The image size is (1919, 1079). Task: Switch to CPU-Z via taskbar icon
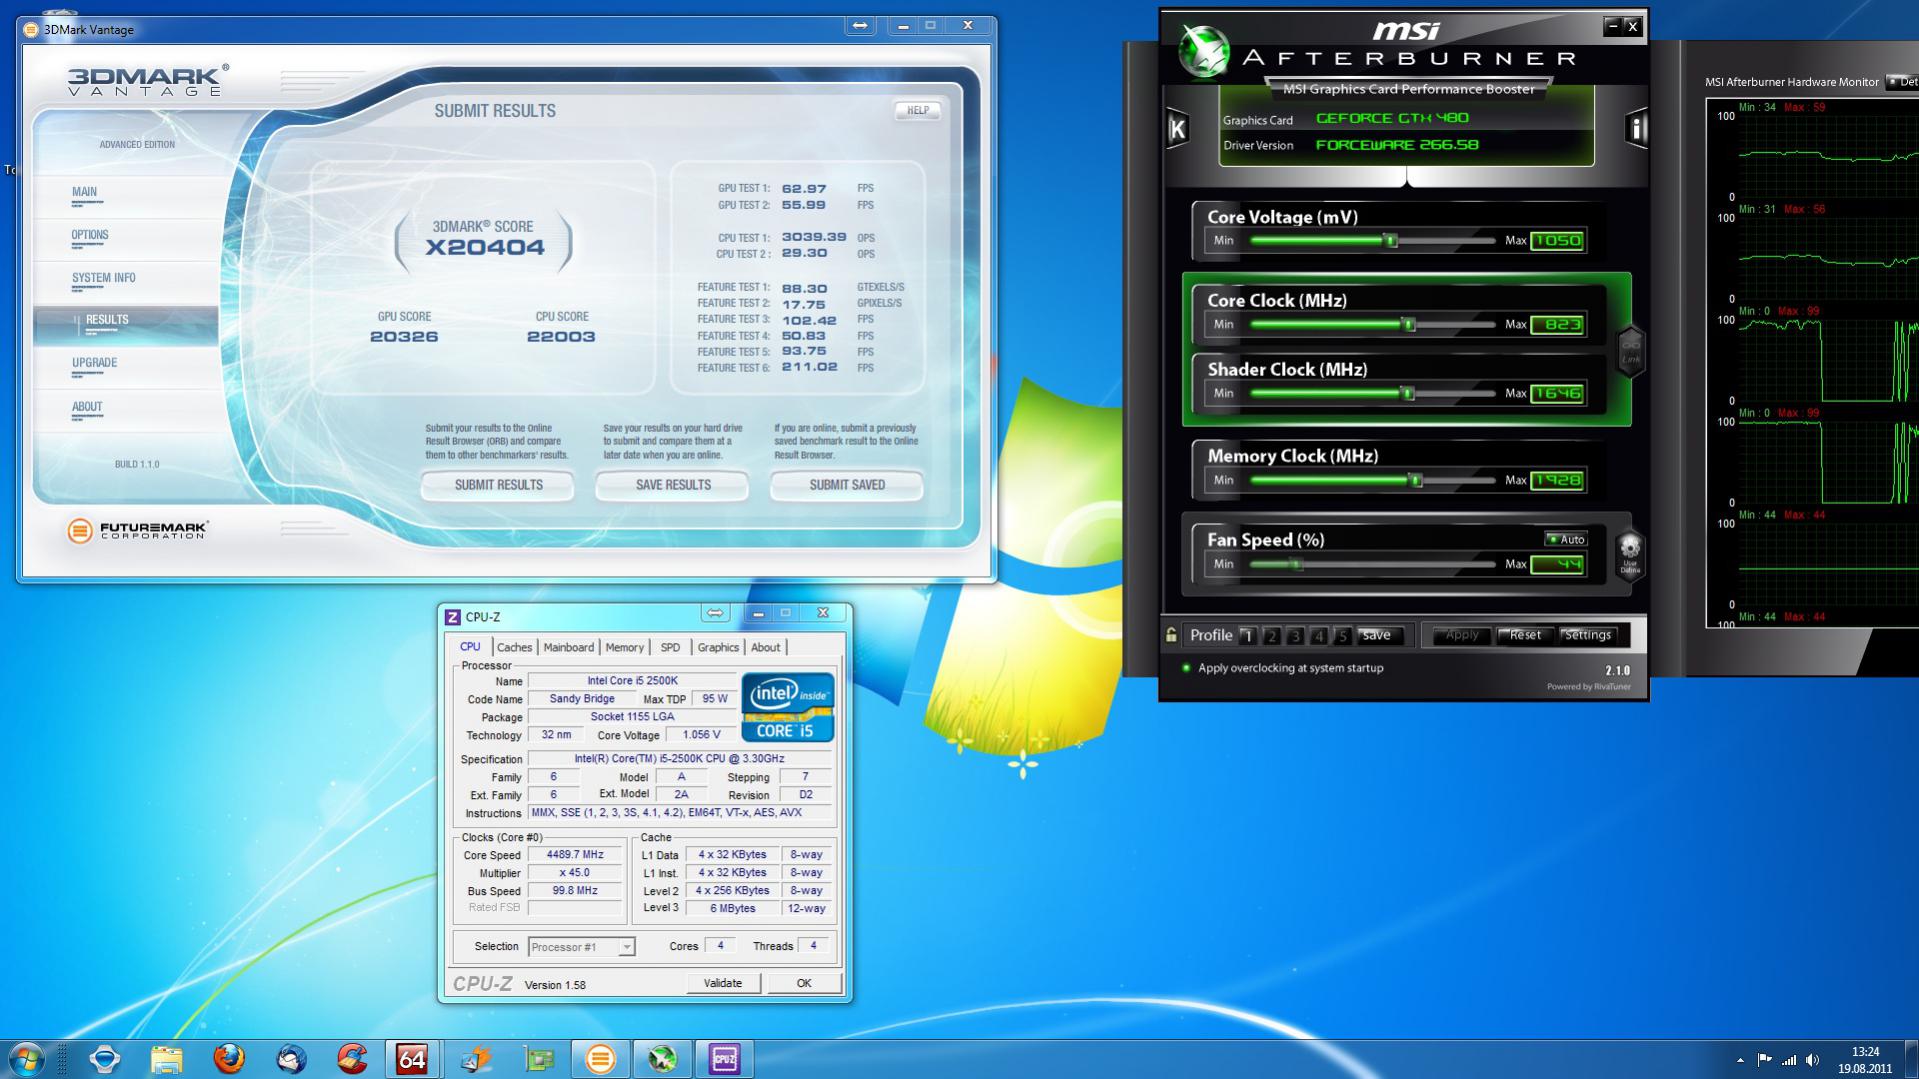click(x=724, y=1058)
